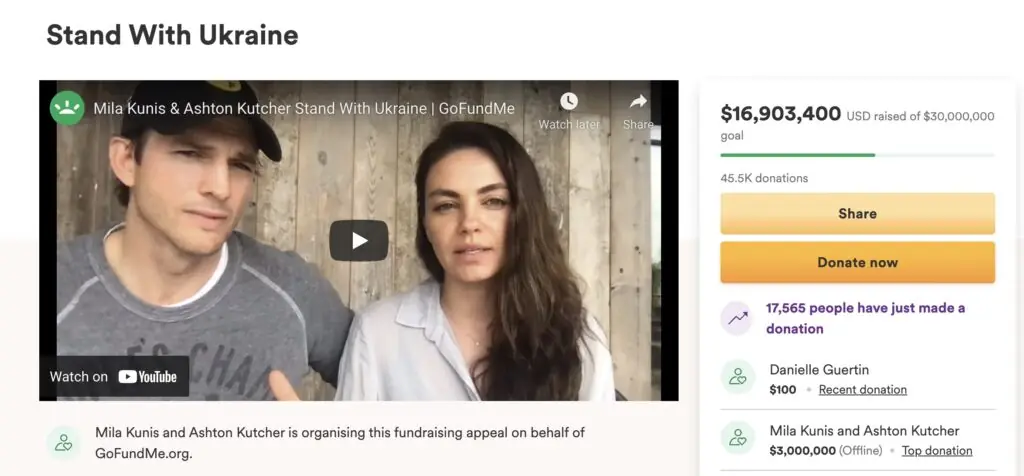This screenshot has width=1024, height=476.
Task: Click the GoFundMe channel logo in video
Action: click(x=67, y=108)
